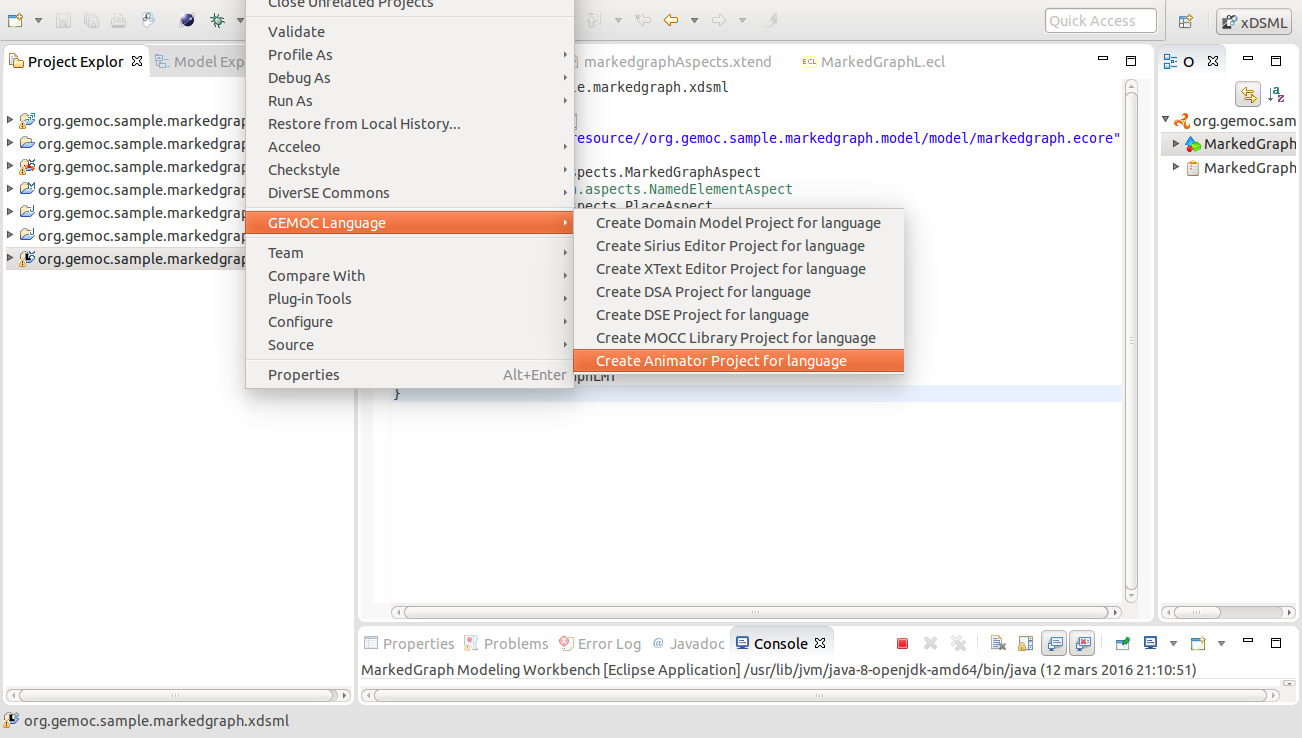1302x738 pixels.
Task: Click the Sort alphabetically icon in Outline
Action: [x=1276, y=95]
